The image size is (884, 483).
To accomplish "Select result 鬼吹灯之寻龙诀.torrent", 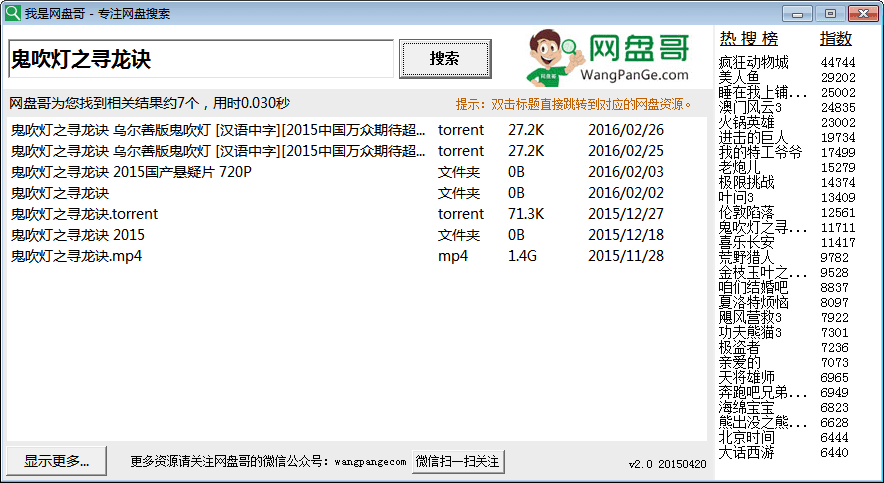I will (x=356, y=214).
